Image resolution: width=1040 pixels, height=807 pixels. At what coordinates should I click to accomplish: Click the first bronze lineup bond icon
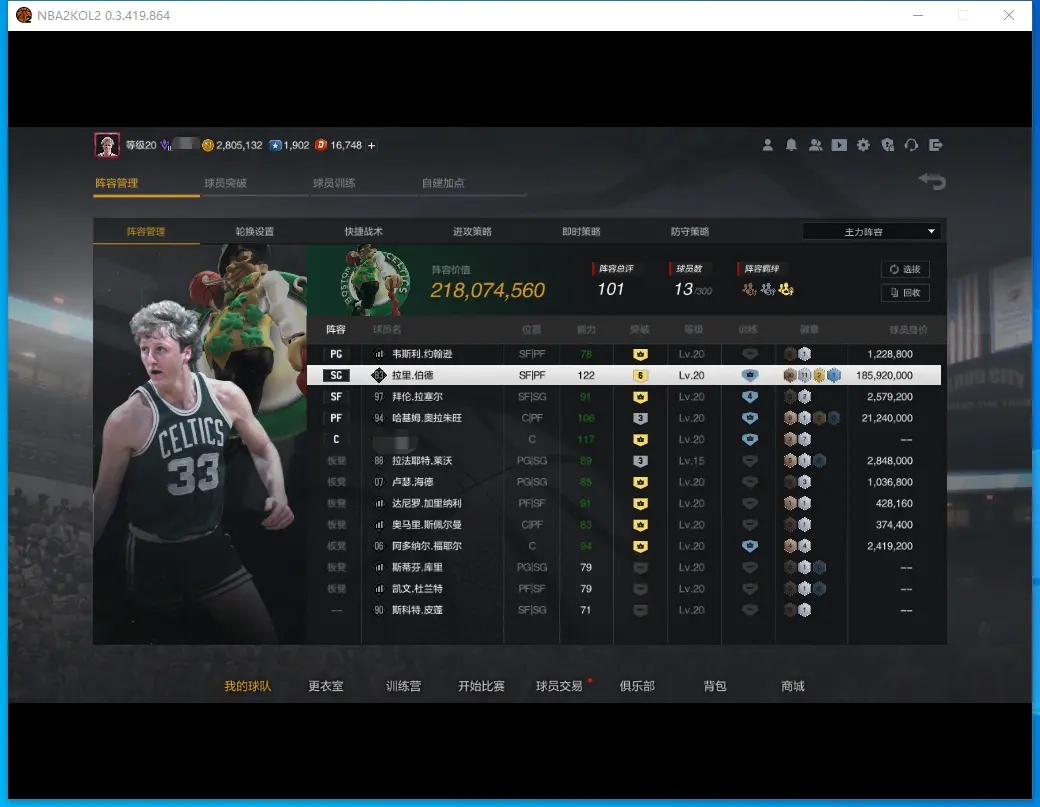point(749,289)
